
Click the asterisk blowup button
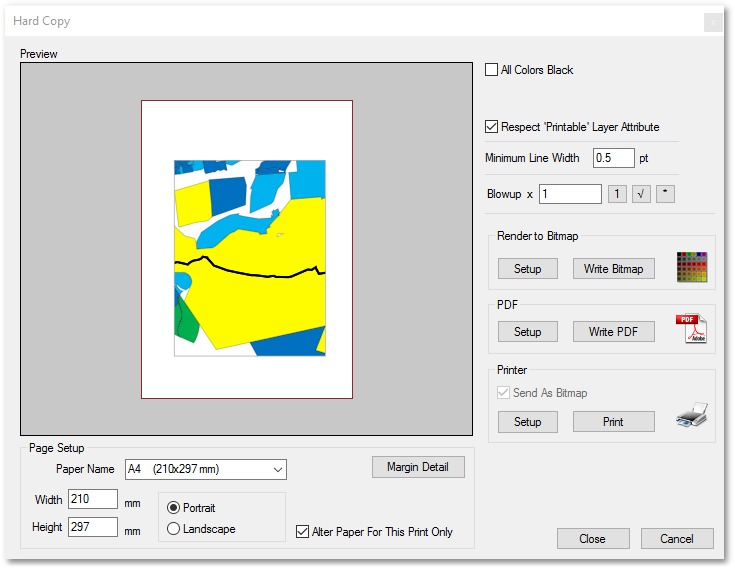pos(665,194)
